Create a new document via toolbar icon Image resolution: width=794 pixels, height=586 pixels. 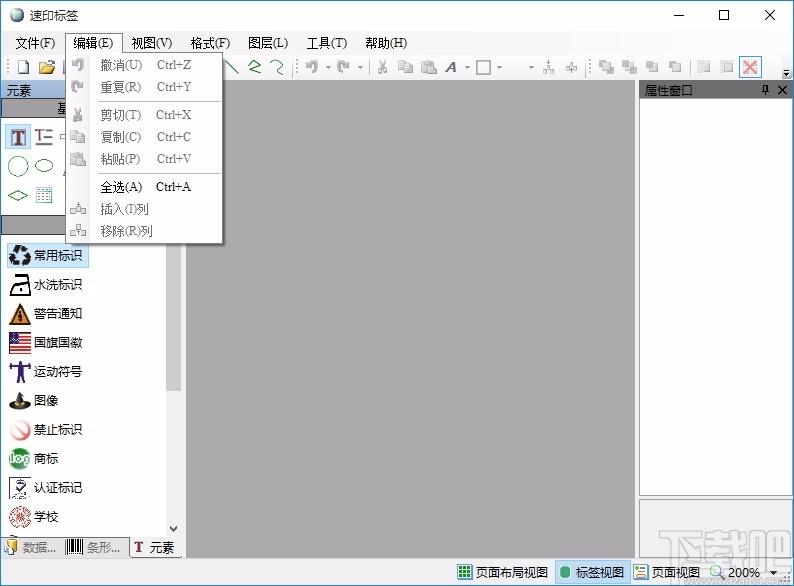24,67
